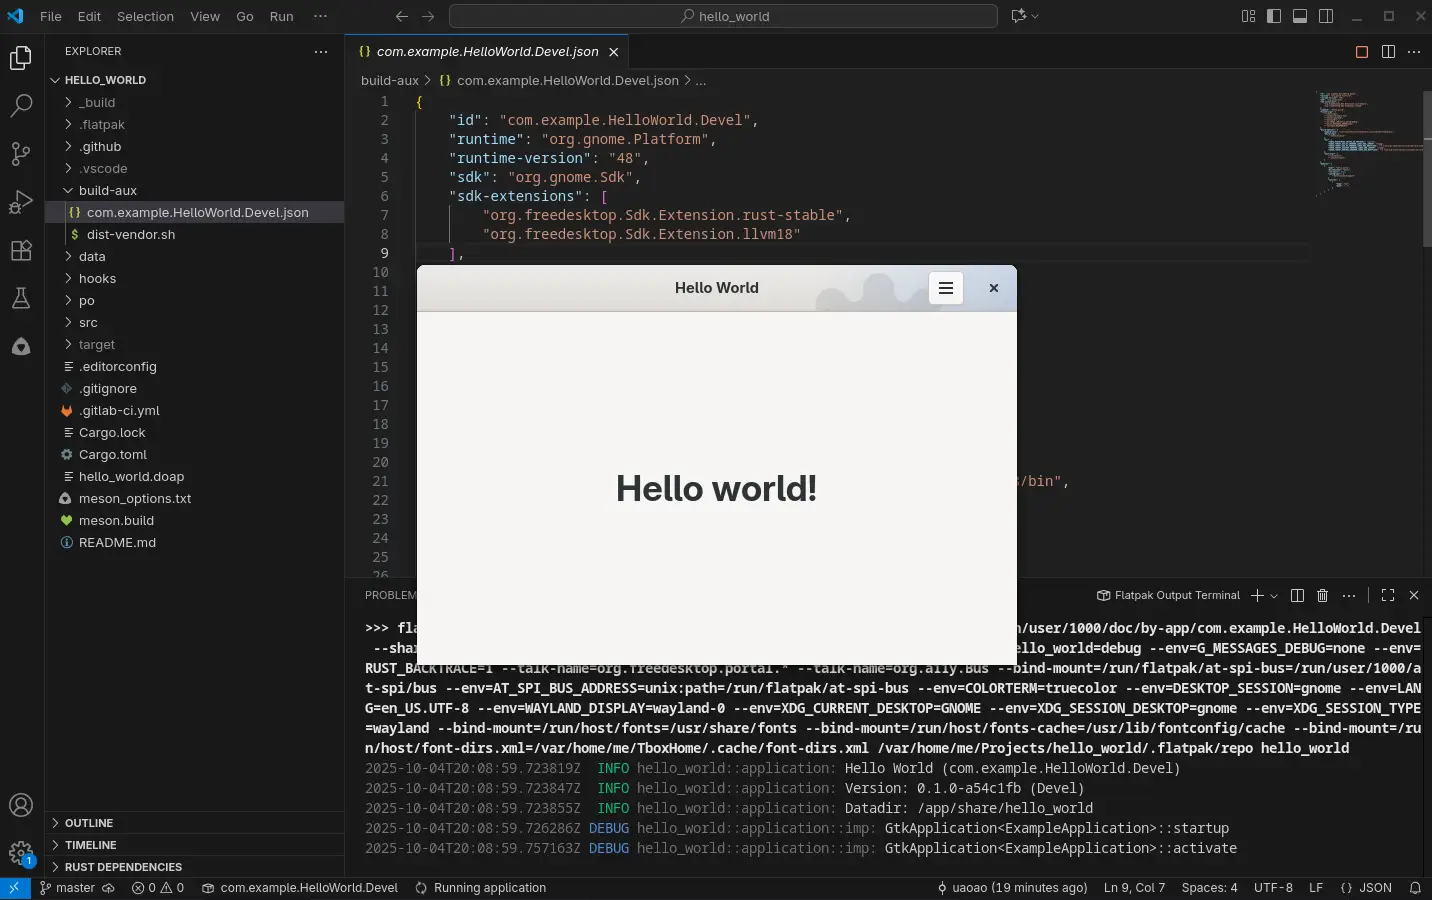This screenshot has height=900, width=1432.
Task: Open the notifications bell
Action: click(1417, 888)
